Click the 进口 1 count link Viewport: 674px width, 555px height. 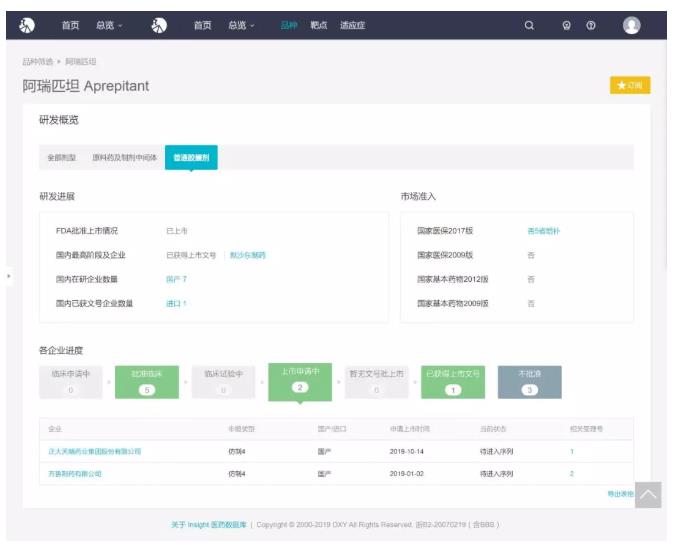tap(176, 303)
